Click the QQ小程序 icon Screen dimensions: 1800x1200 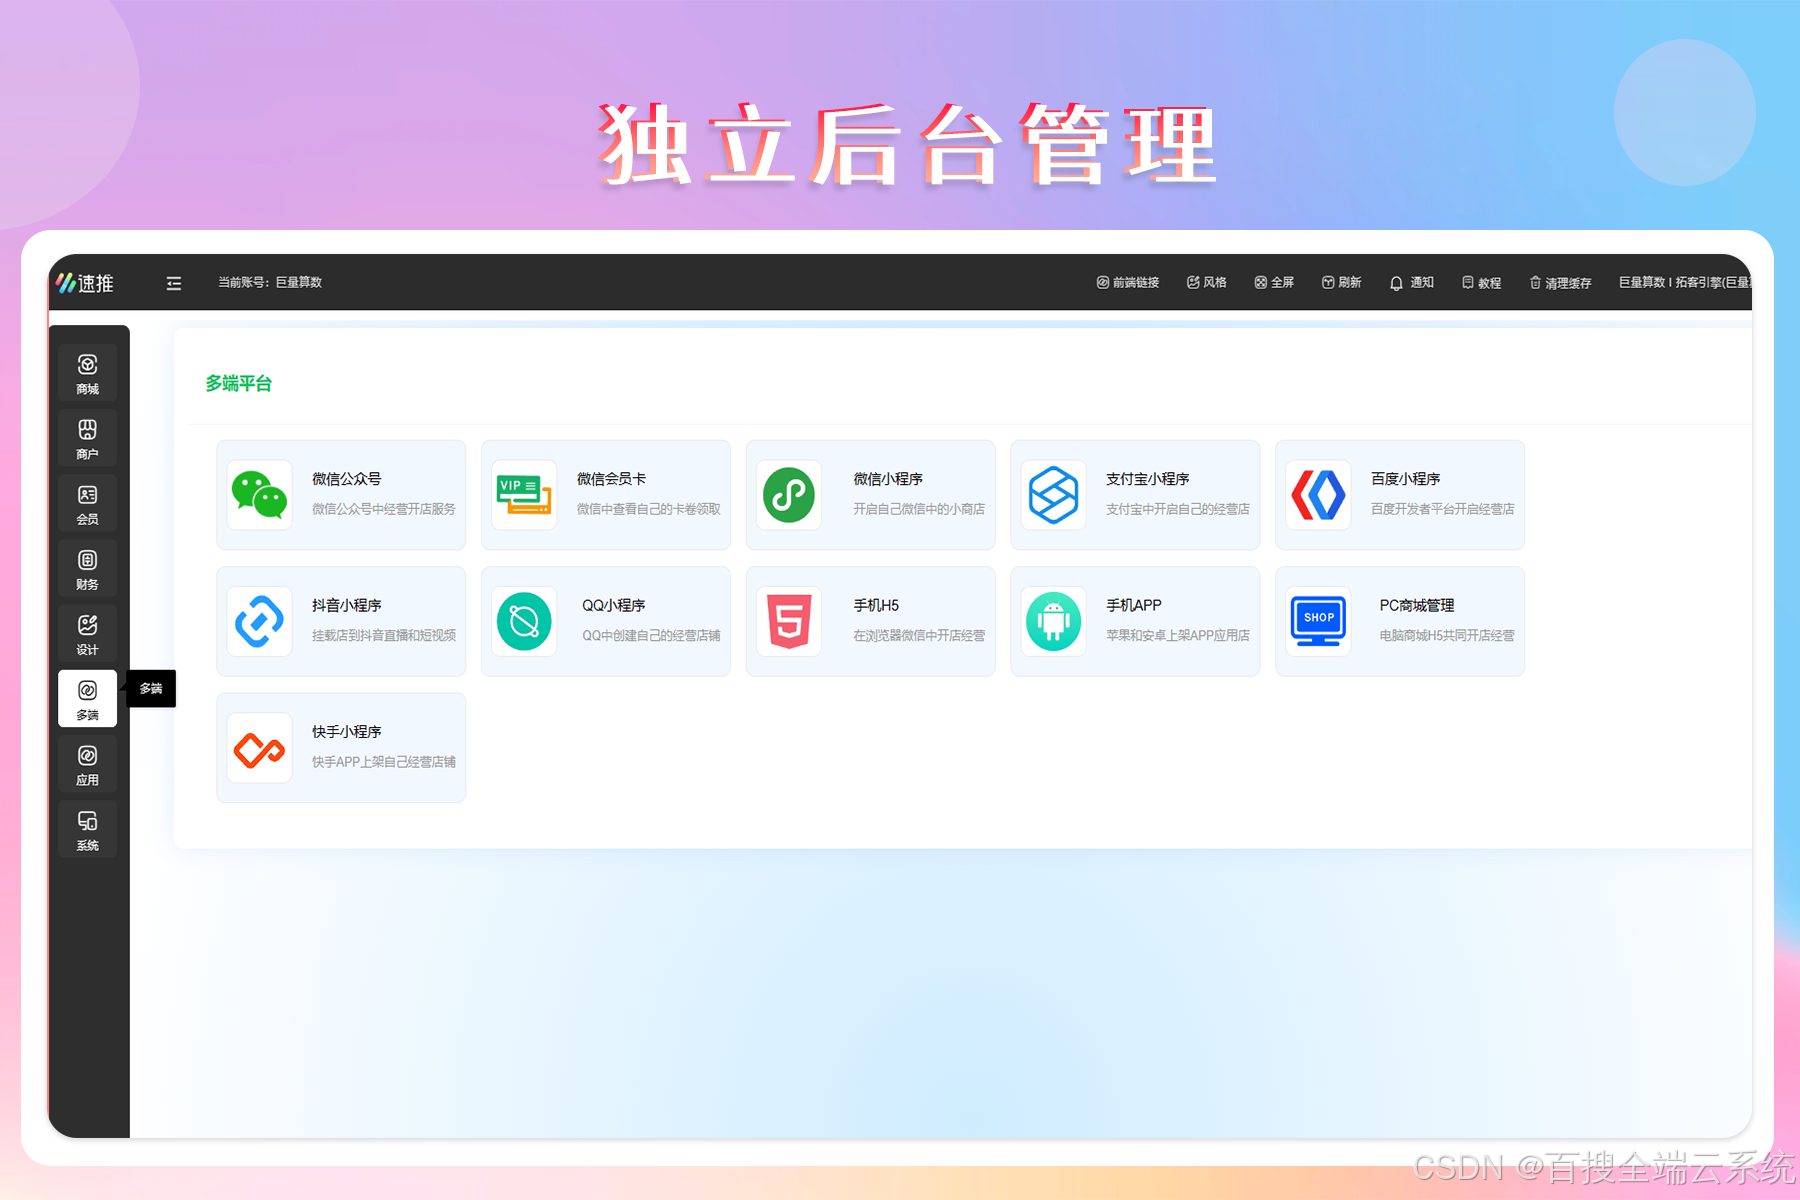524,621
